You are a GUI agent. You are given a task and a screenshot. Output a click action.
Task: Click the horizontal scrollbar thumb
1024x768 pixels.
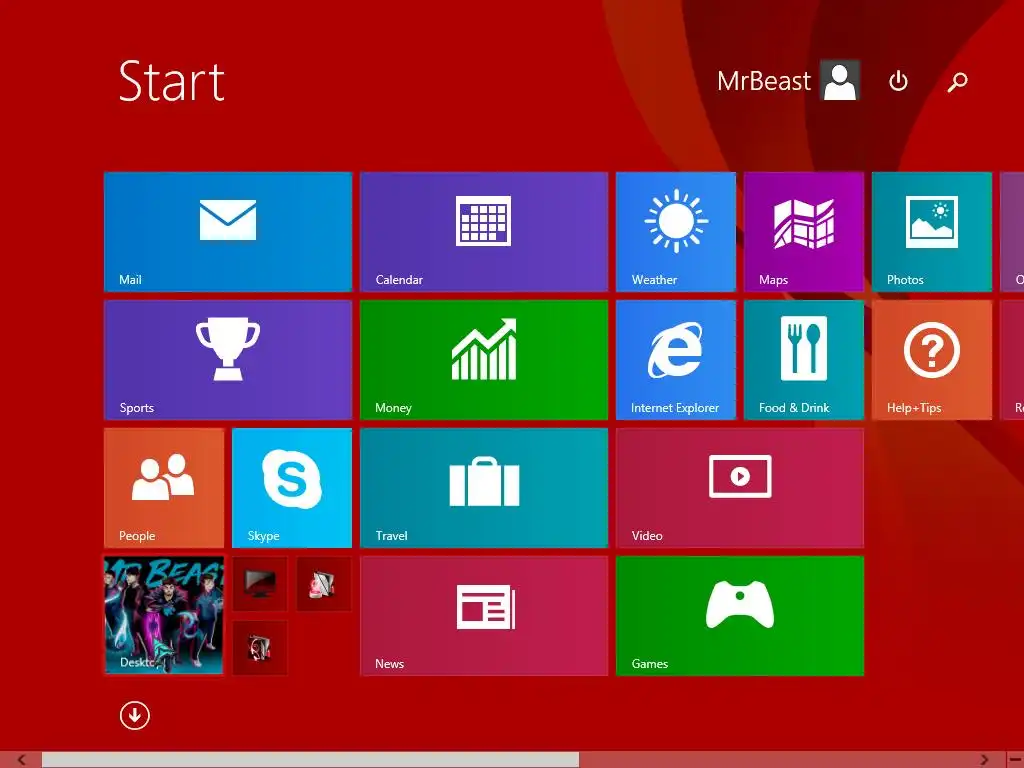pos(310,760)
